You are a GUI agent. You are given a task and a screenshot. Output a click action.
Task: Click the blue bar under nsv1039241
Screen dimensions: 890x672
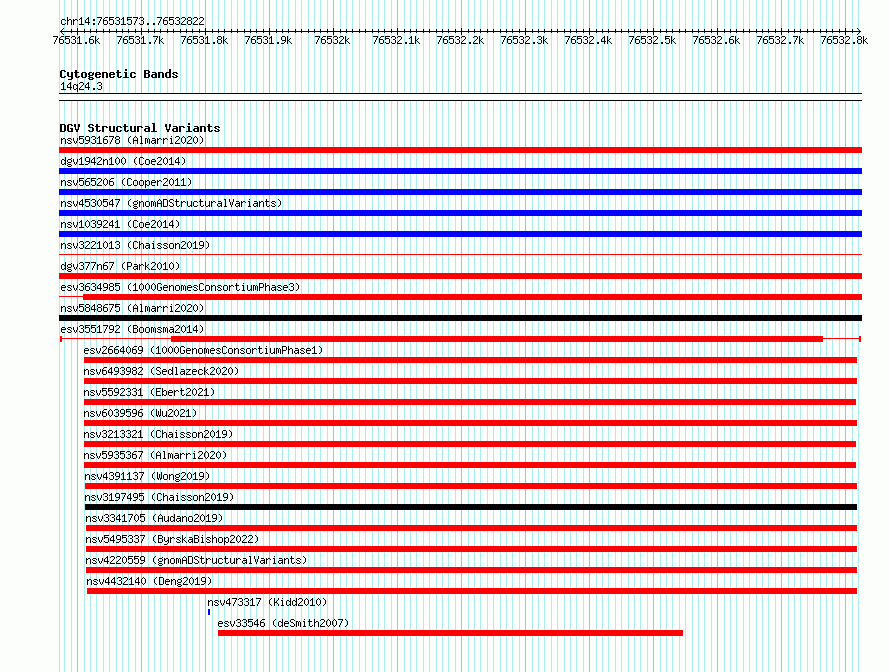(460, 234)
